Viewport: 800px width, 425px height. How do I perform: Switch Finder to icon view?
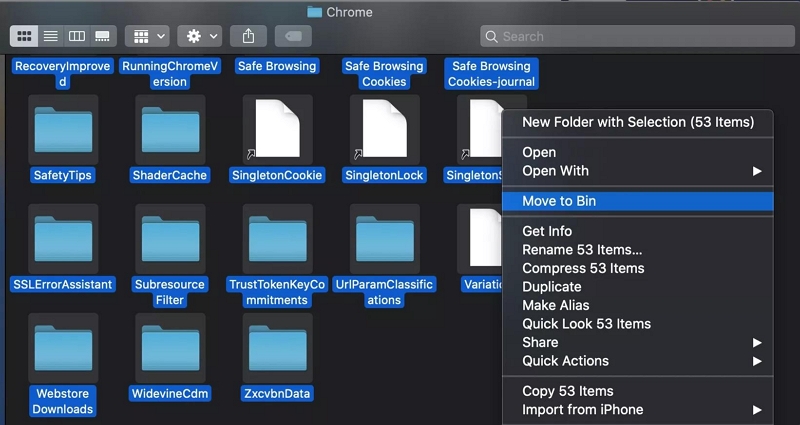pos(24,36)
